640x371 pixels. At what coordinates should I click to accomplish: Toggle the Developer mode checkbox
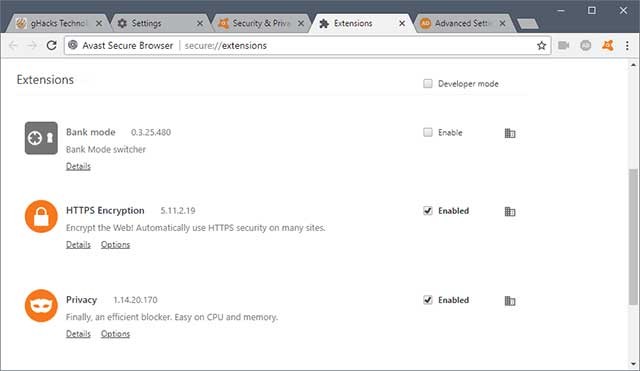tap(428, 84)
